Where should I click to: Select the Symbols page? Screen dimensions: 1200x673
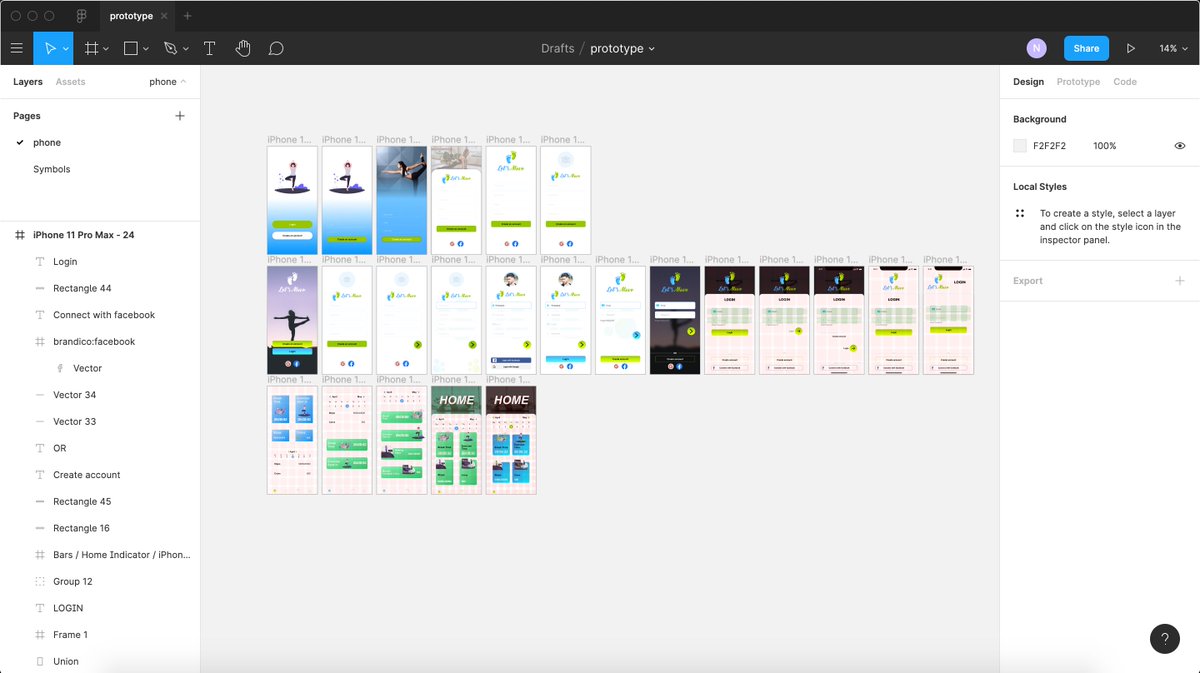pyautogui.click(x=52, y=169)
